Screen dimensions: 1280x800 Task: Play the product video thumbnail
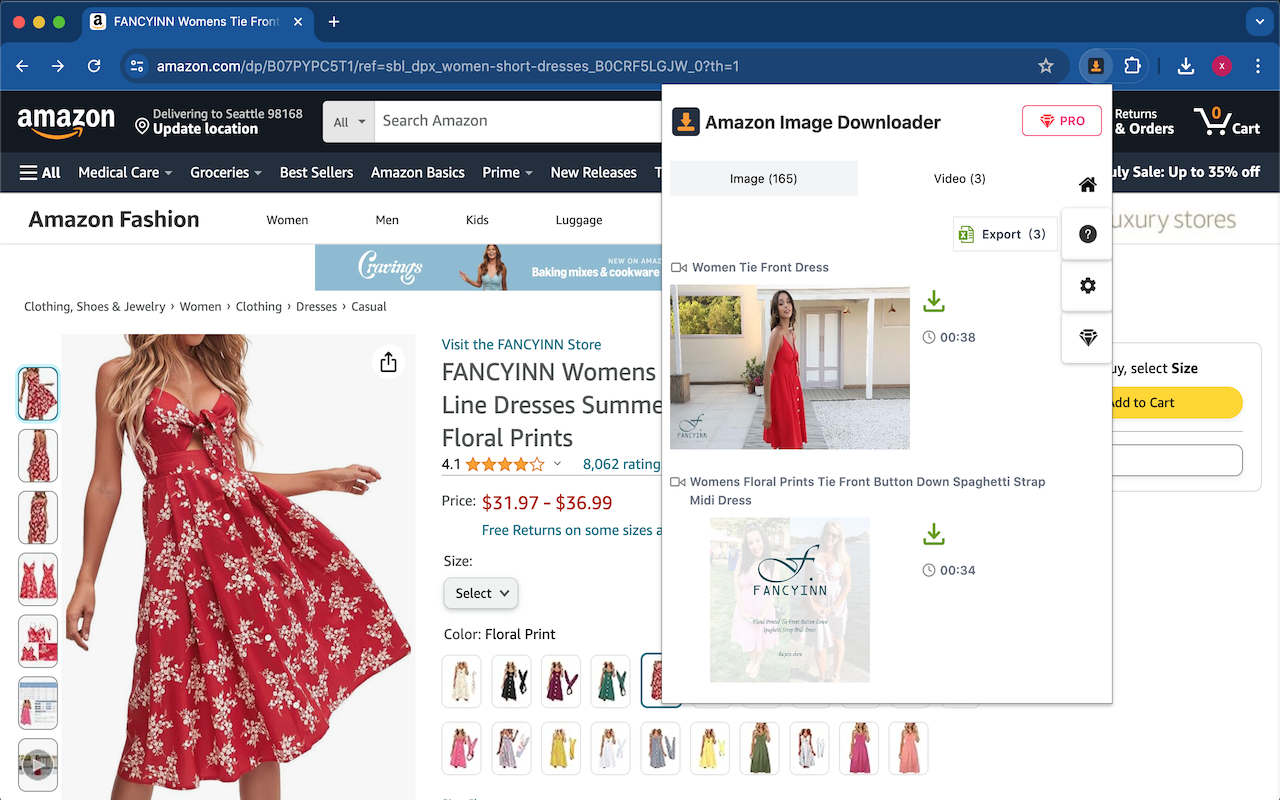tap(38, 764)
